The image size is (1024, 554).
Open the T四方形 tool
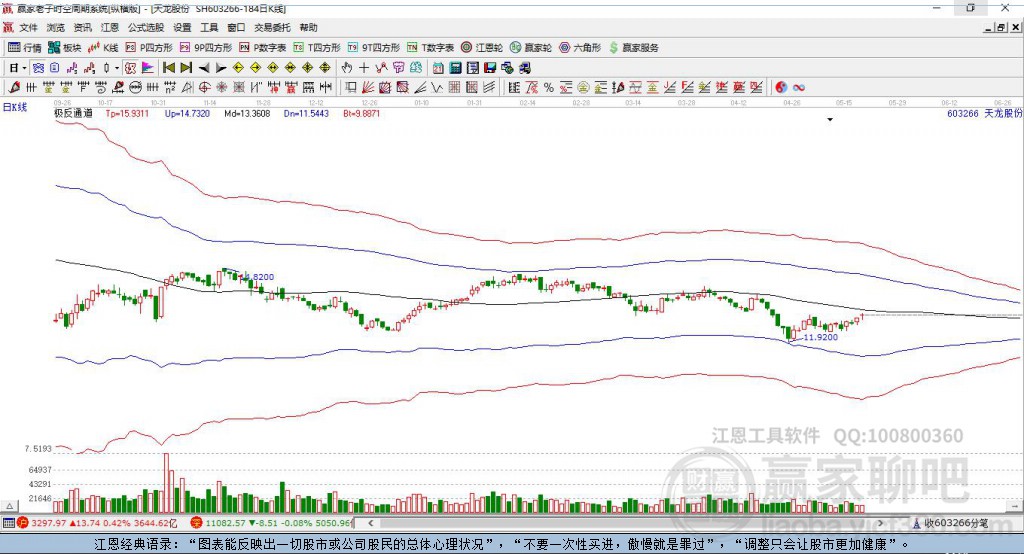[317, 48]
